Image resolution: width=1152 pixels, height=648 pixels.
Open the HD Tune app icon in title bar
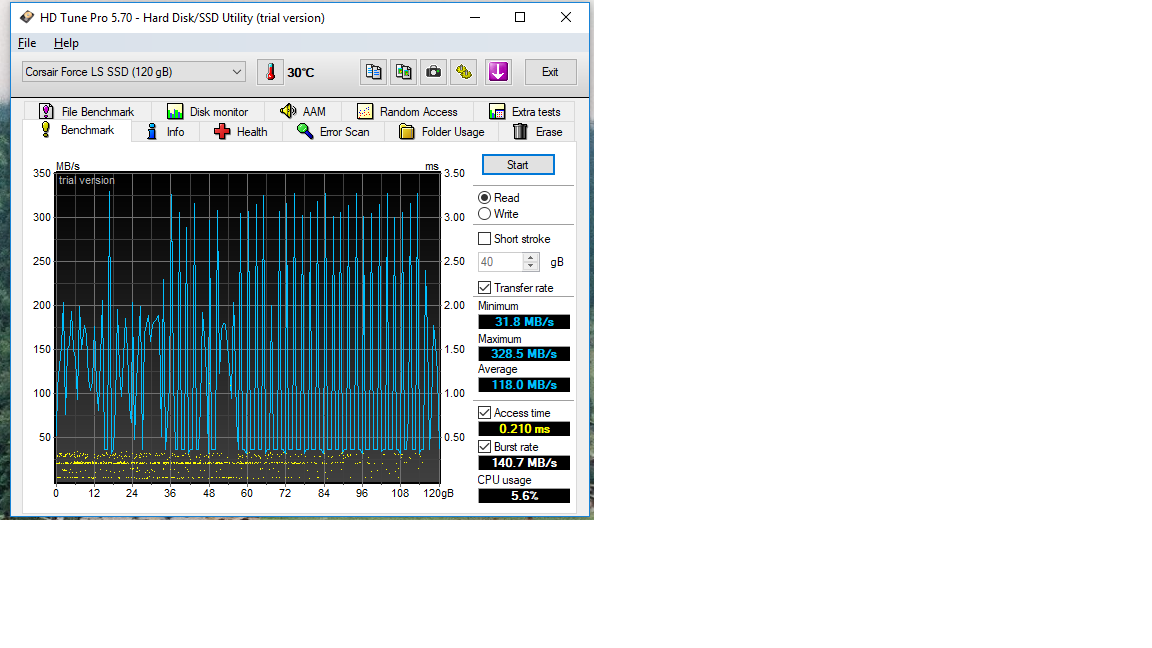click(x=27, y=17)
